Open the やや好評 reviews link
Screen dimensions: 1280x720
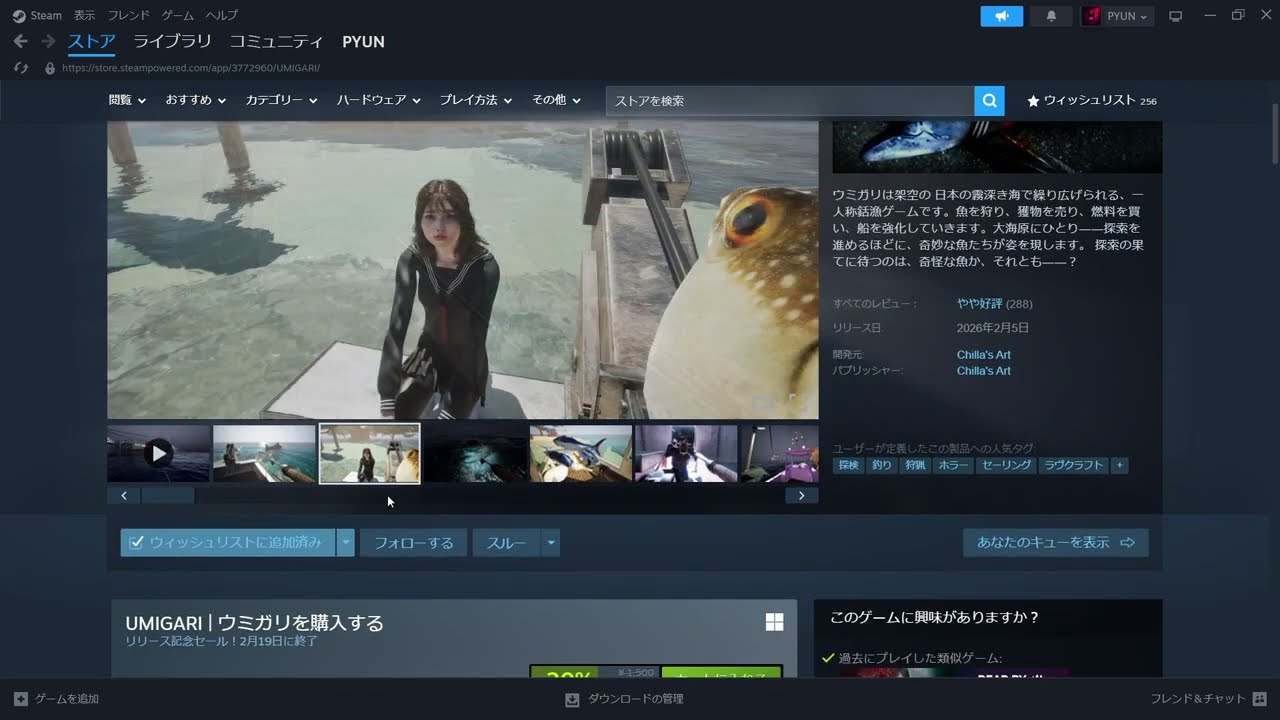[979, 303]
